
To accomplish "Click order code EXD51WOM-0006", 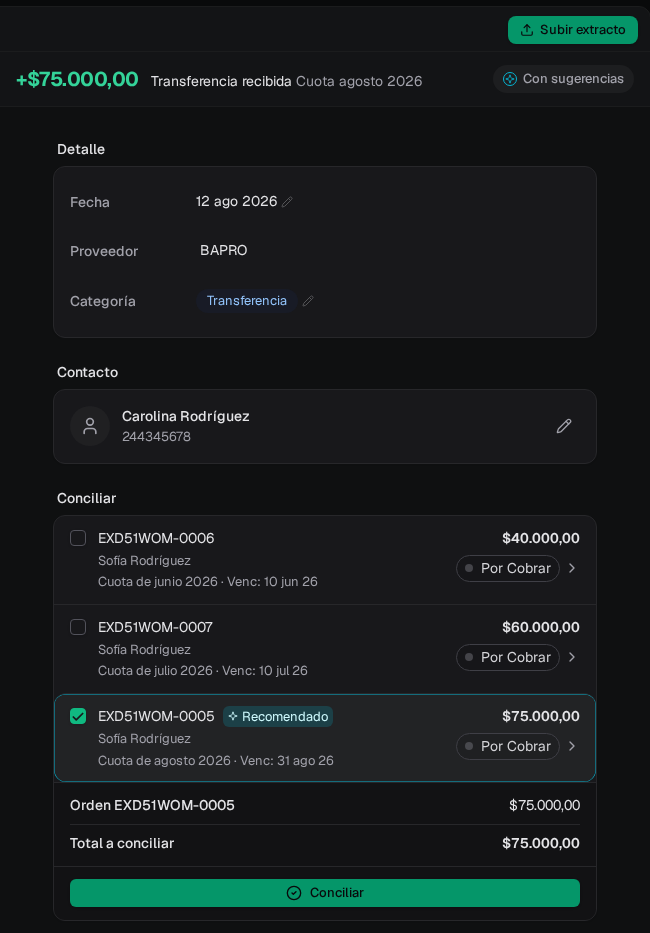I will [x=156, y=538].
